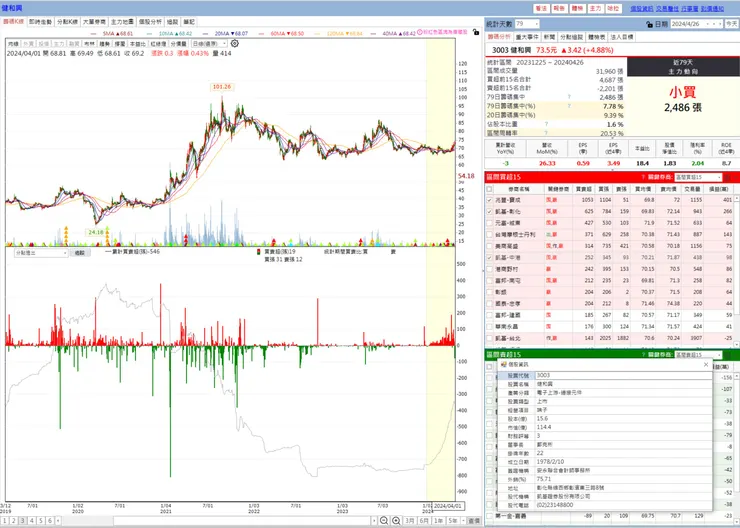This screenshot has height=528, width=740.
Task: Switch to the 個股分析 tab
Action: click(x=150, y=22)
